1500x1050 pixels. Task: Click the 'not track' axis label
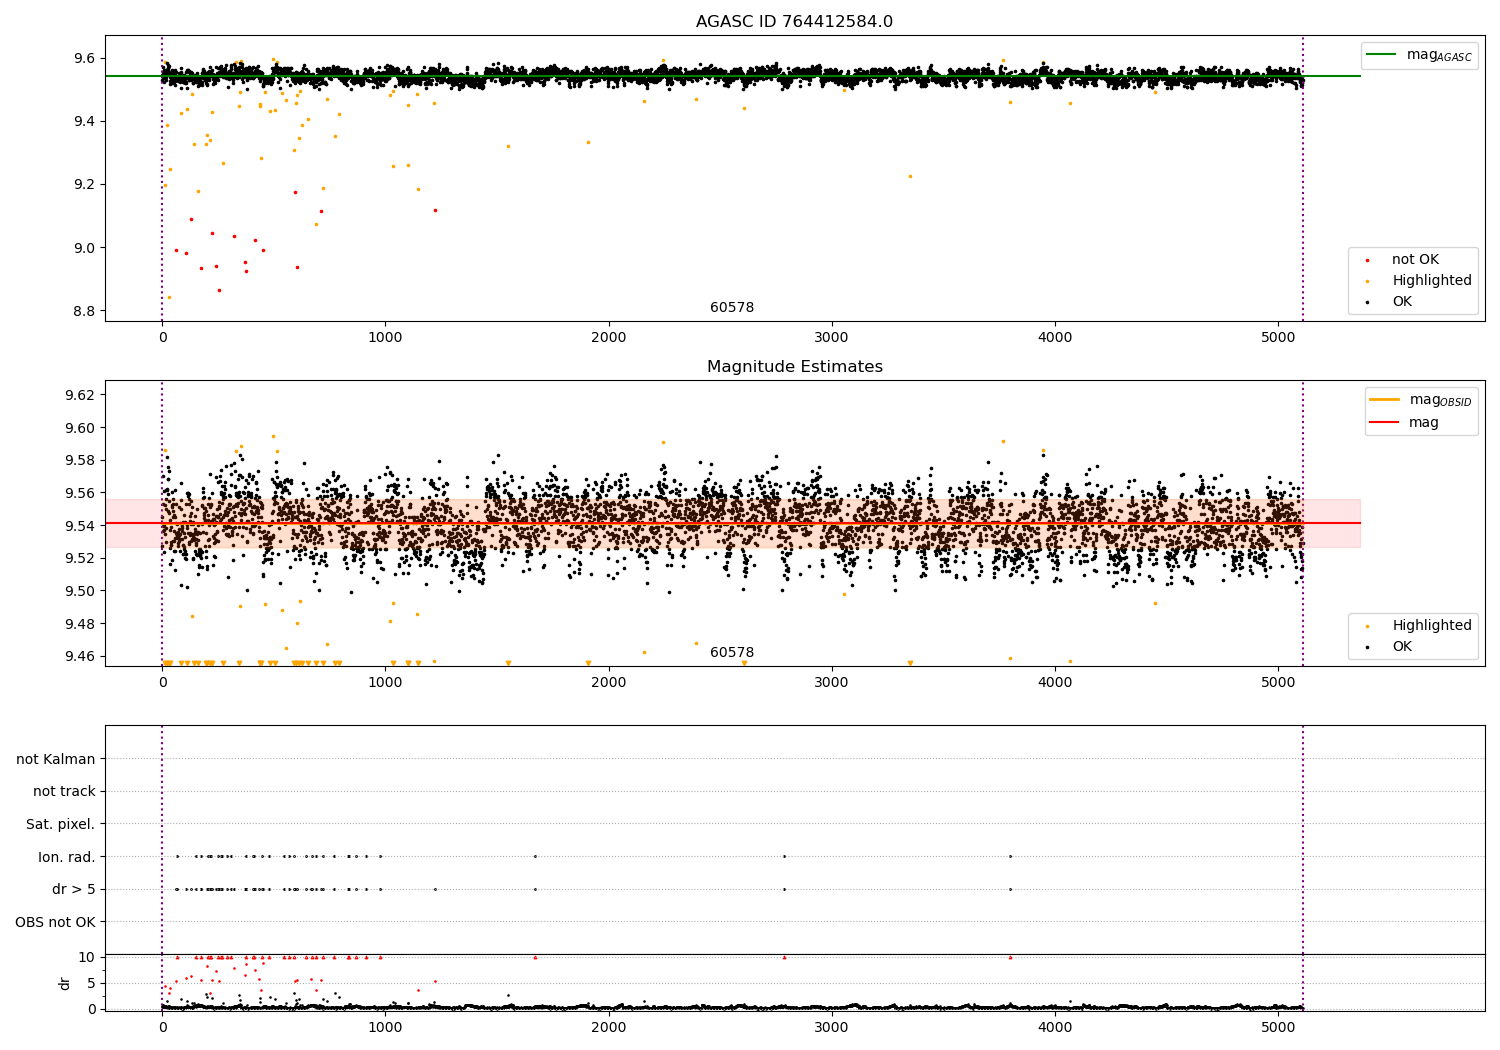click(x=64, y=792)
